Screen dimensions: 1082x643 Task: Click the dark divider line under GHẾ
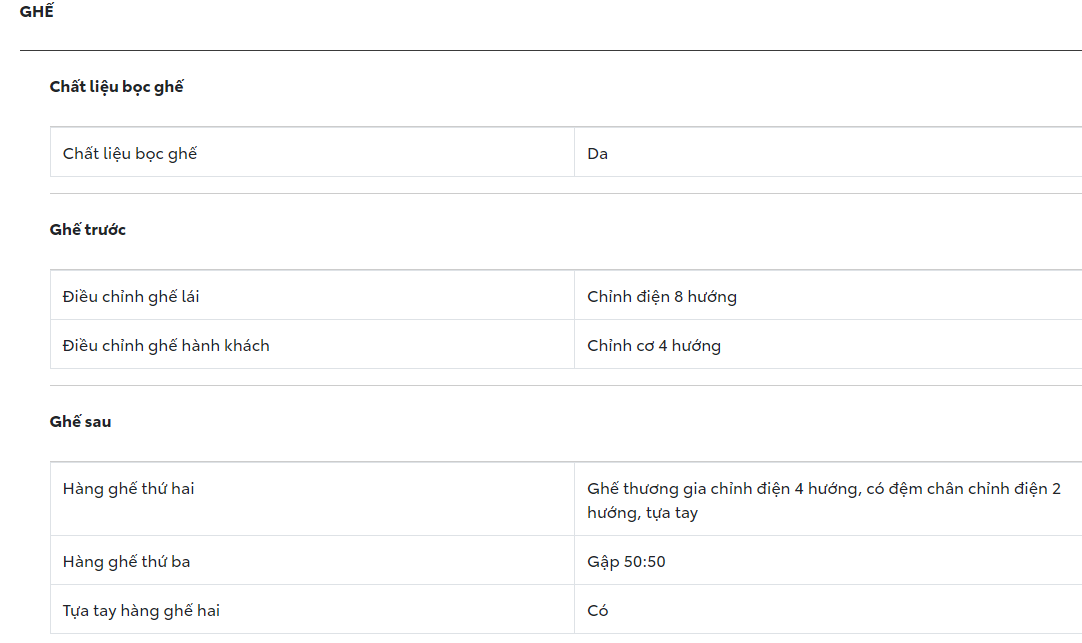[550, 50]
